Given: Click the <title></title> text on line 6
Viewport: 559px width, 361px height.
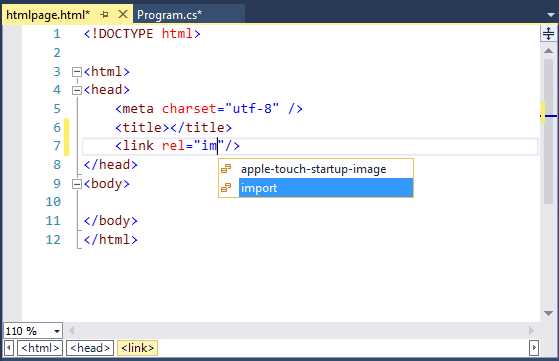Looking at the screenshot, I should click(x=173, y=127).
